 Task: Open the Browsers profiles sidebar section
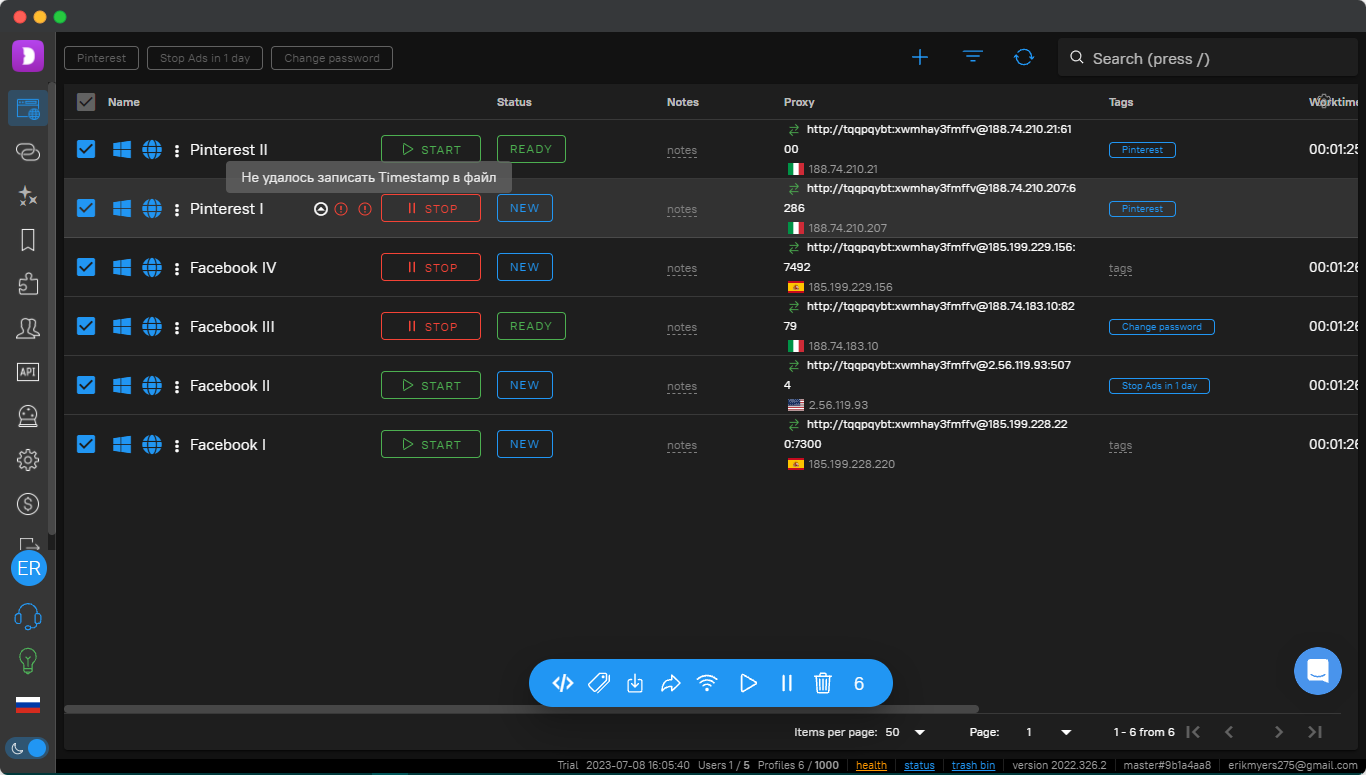click(x=28, y=108)
